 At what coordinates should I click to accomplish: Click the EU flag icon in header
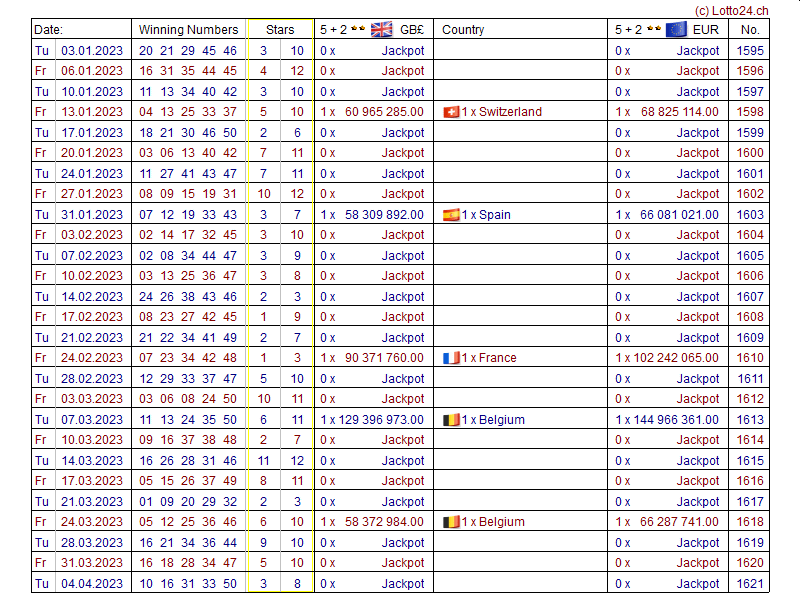click(x=676, y=29)
